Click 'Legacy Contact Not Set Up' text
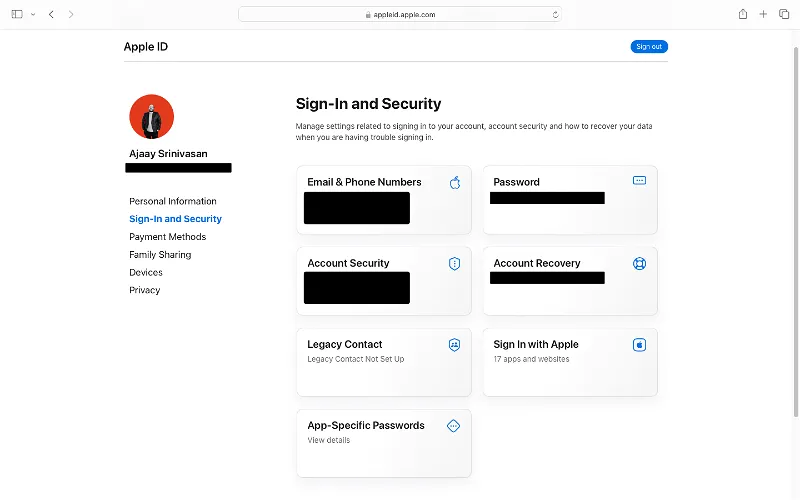800x500 pixels. [356, 359]
